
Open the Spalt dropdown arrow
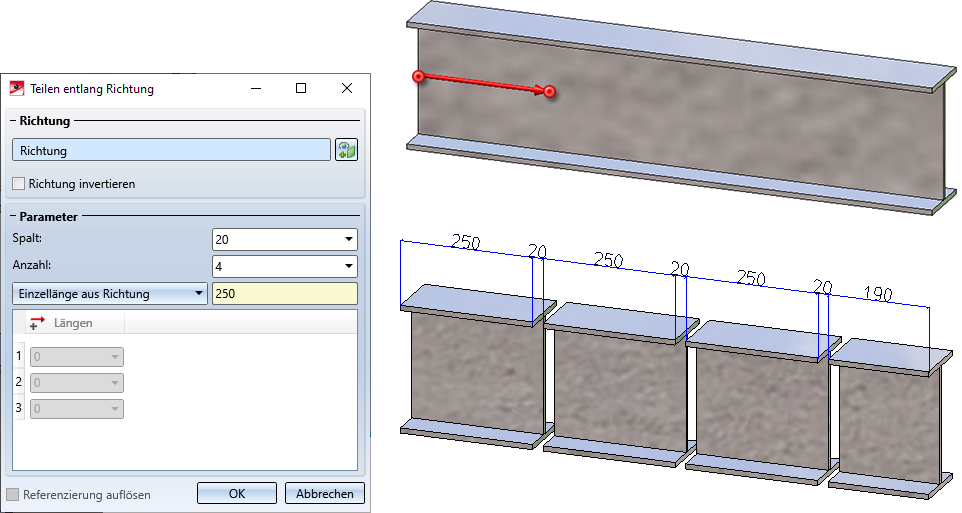(348, 239)
